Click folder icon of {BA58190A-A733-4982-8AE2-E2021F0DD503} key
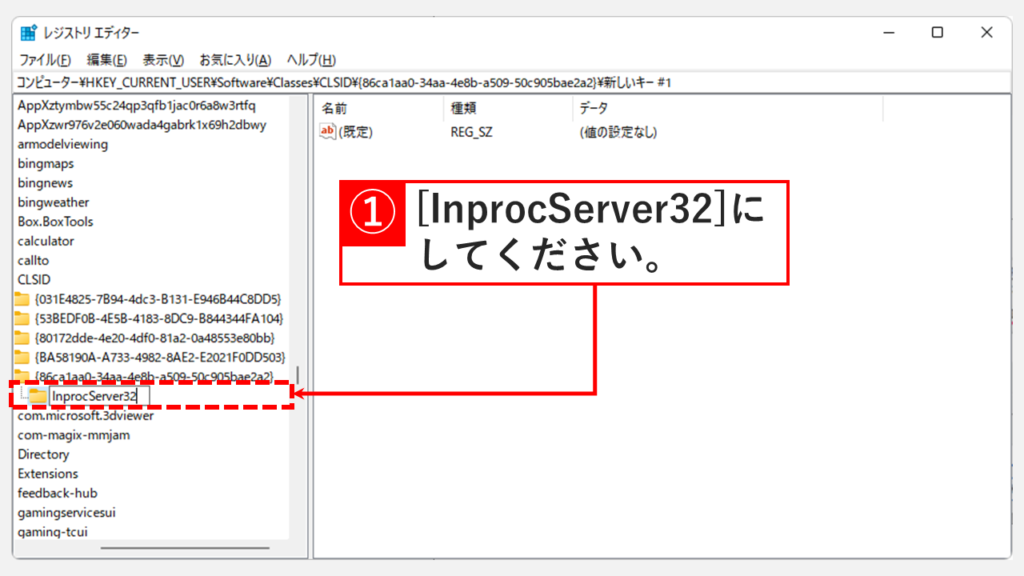Viewport: 1024px width, 576px height. pos(22,357)
